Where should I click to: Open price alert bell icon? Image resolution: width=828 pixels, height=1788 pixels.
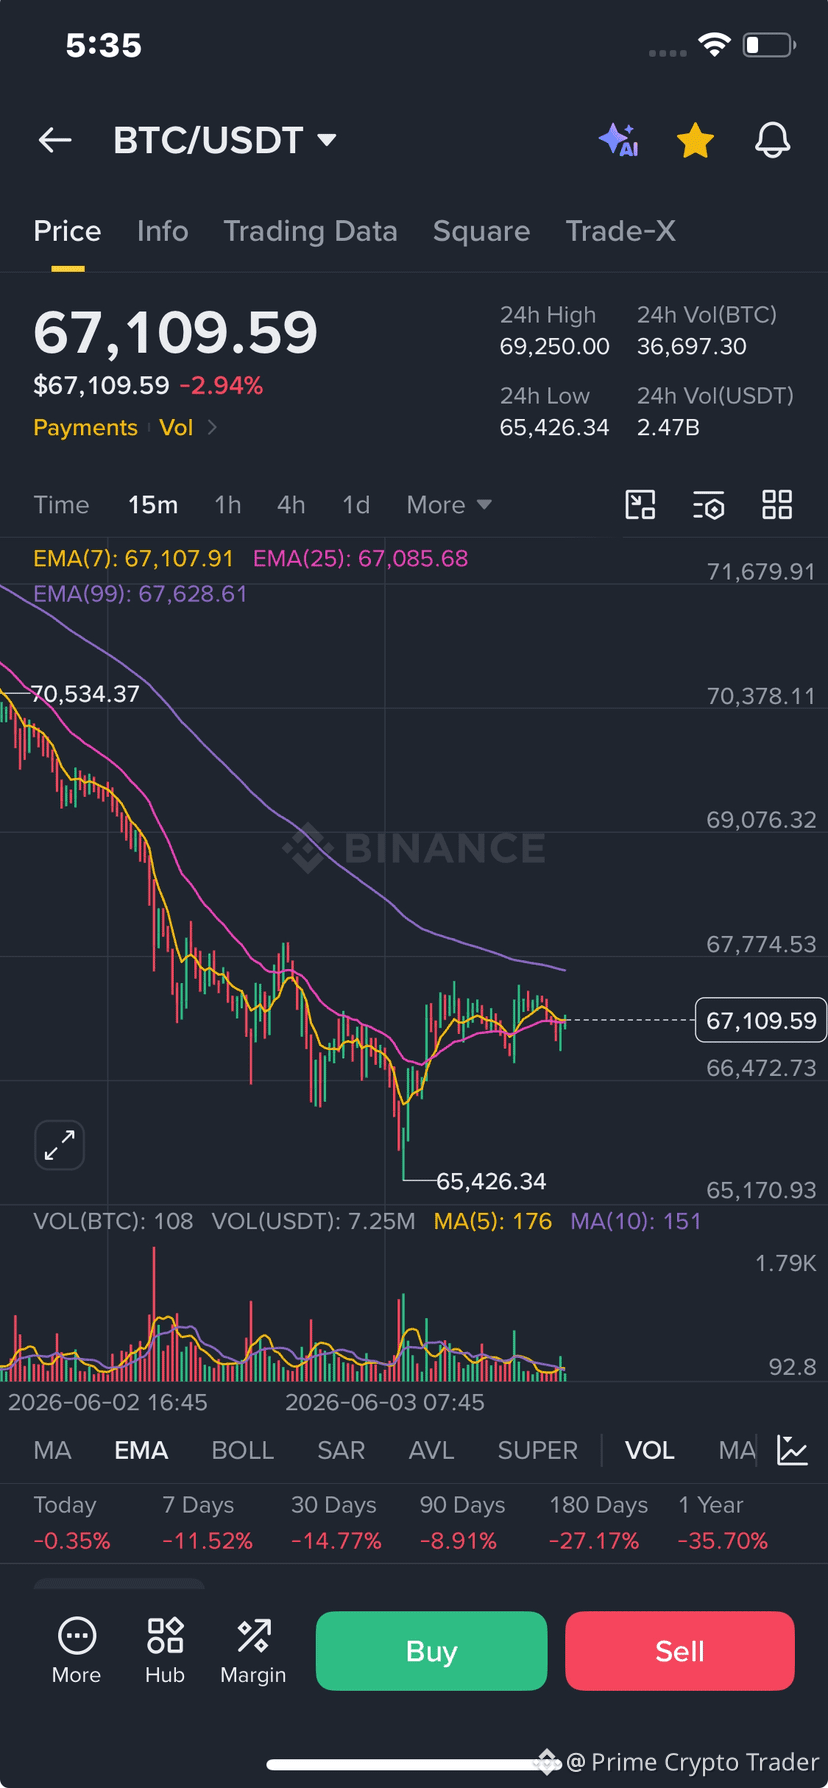point(772,141)
